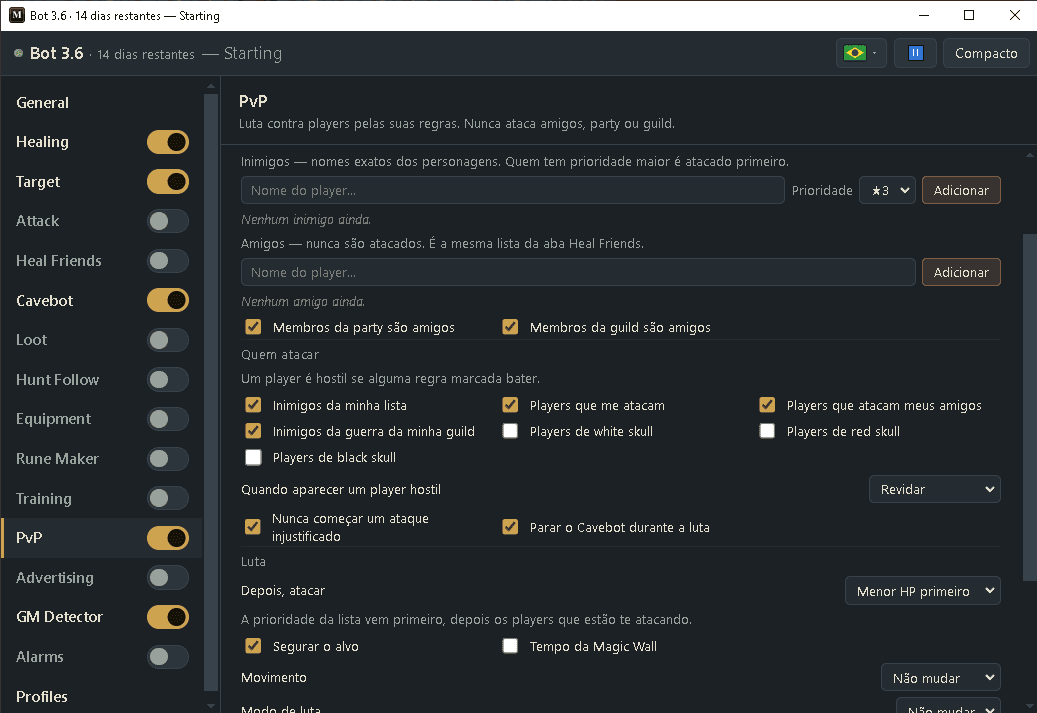Enable the Loot toggle
The height and width of the screenshot is (713, 1037).
point(168,340)
